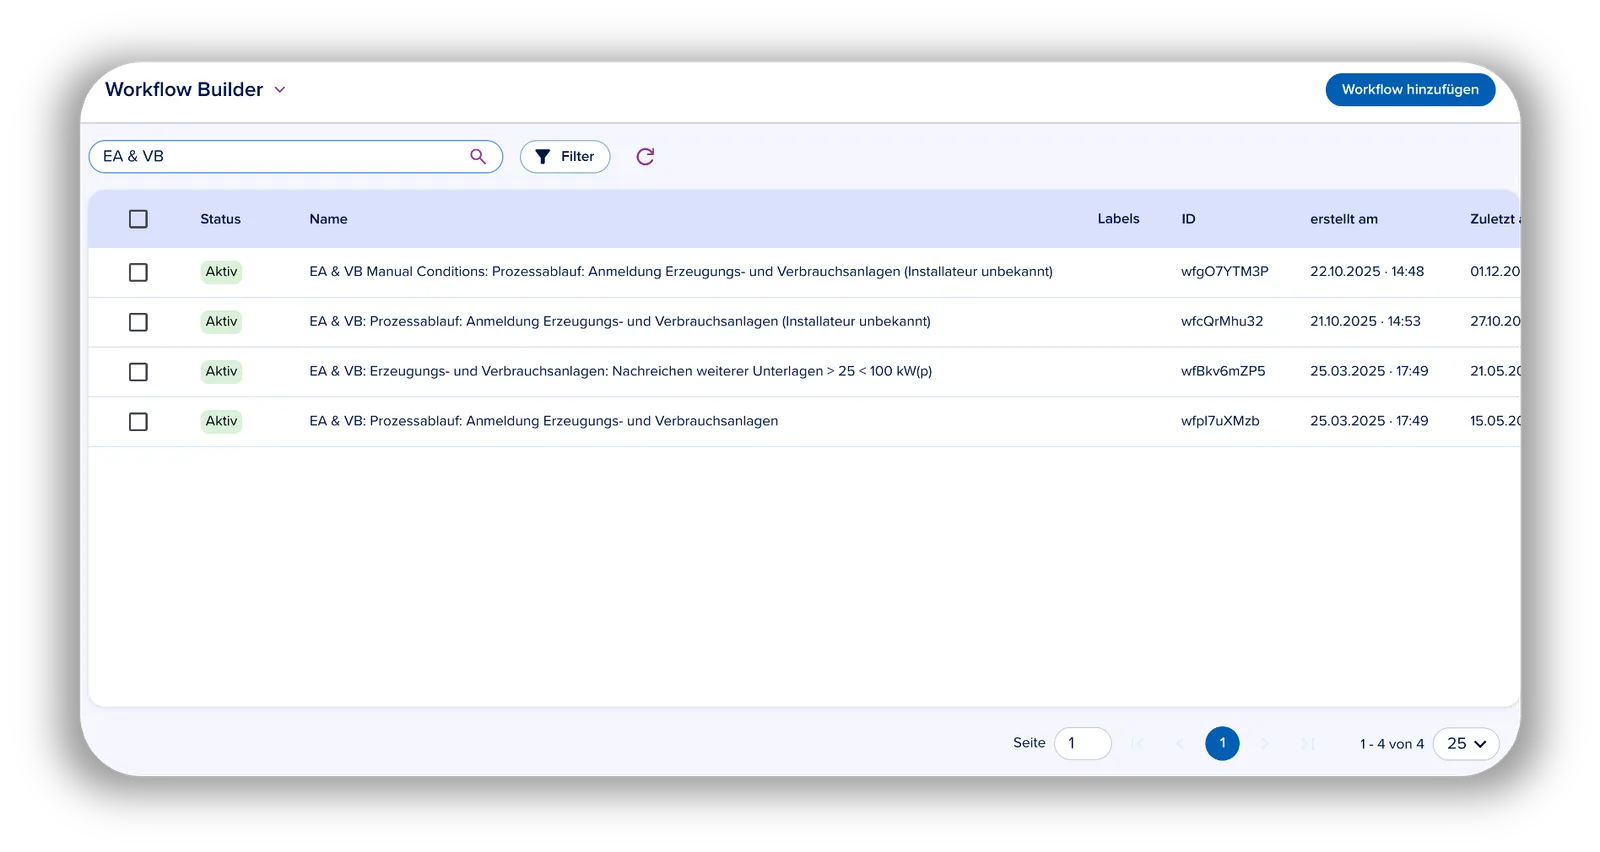Check the row for workflow wfcQrMhu32

(138, 322)
